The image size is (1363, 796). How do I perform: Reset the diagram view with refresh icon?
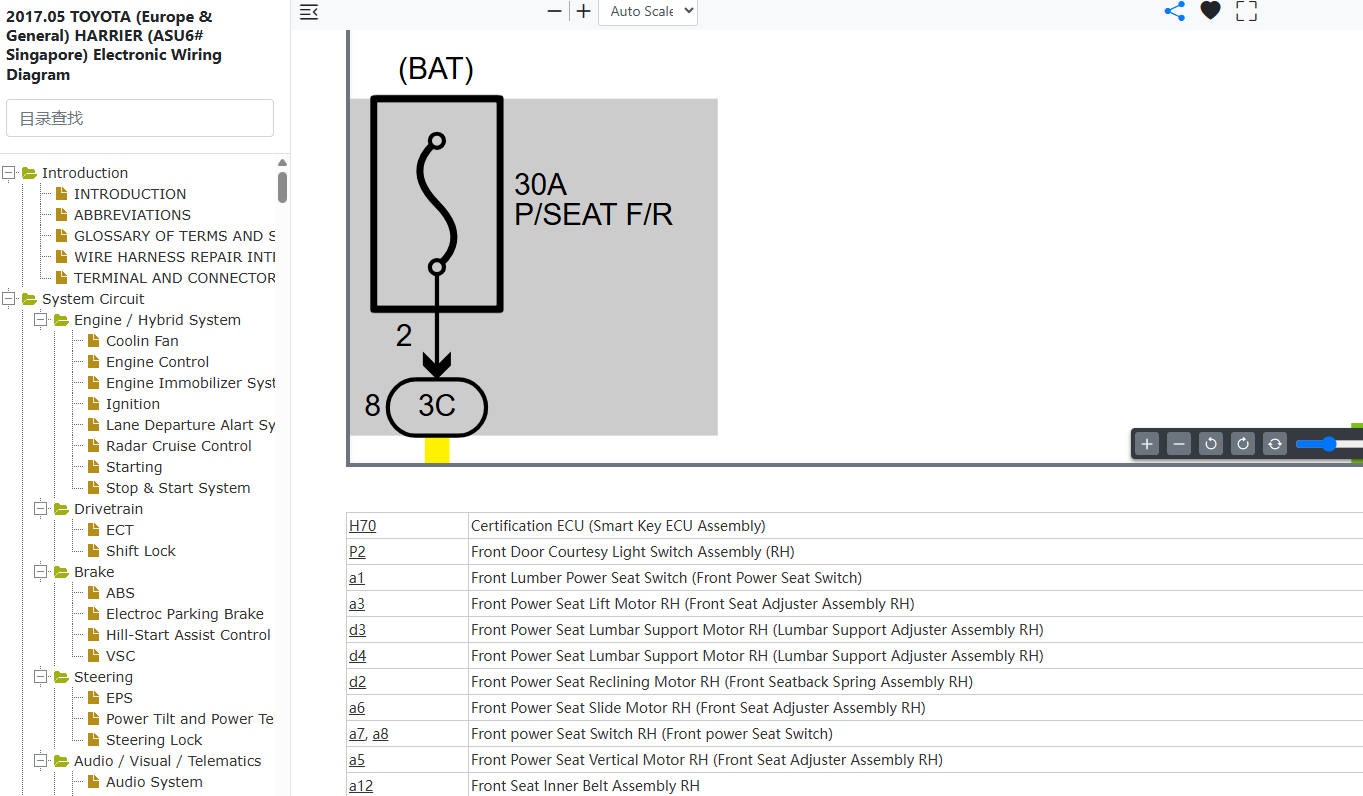pyautogui.click(x=1275, y=444)
